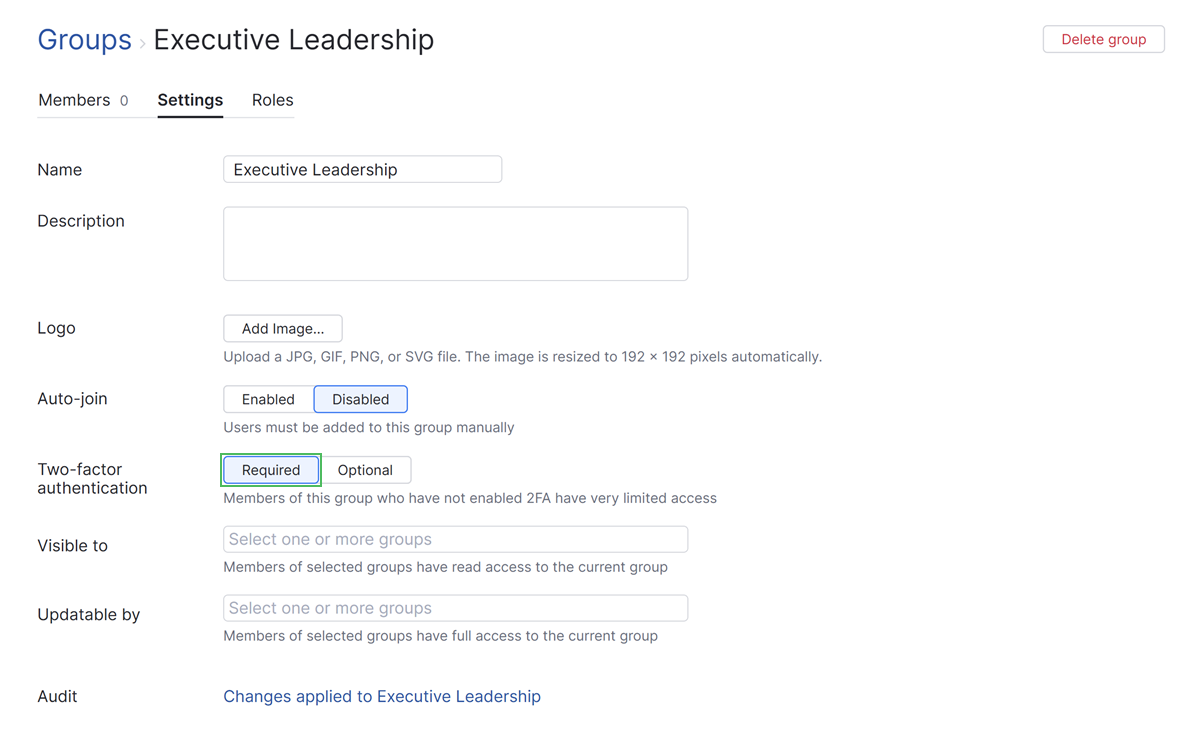This screenshot has width=1200, height=736.
Task: Click the Description field label
Action: (81, 221)
